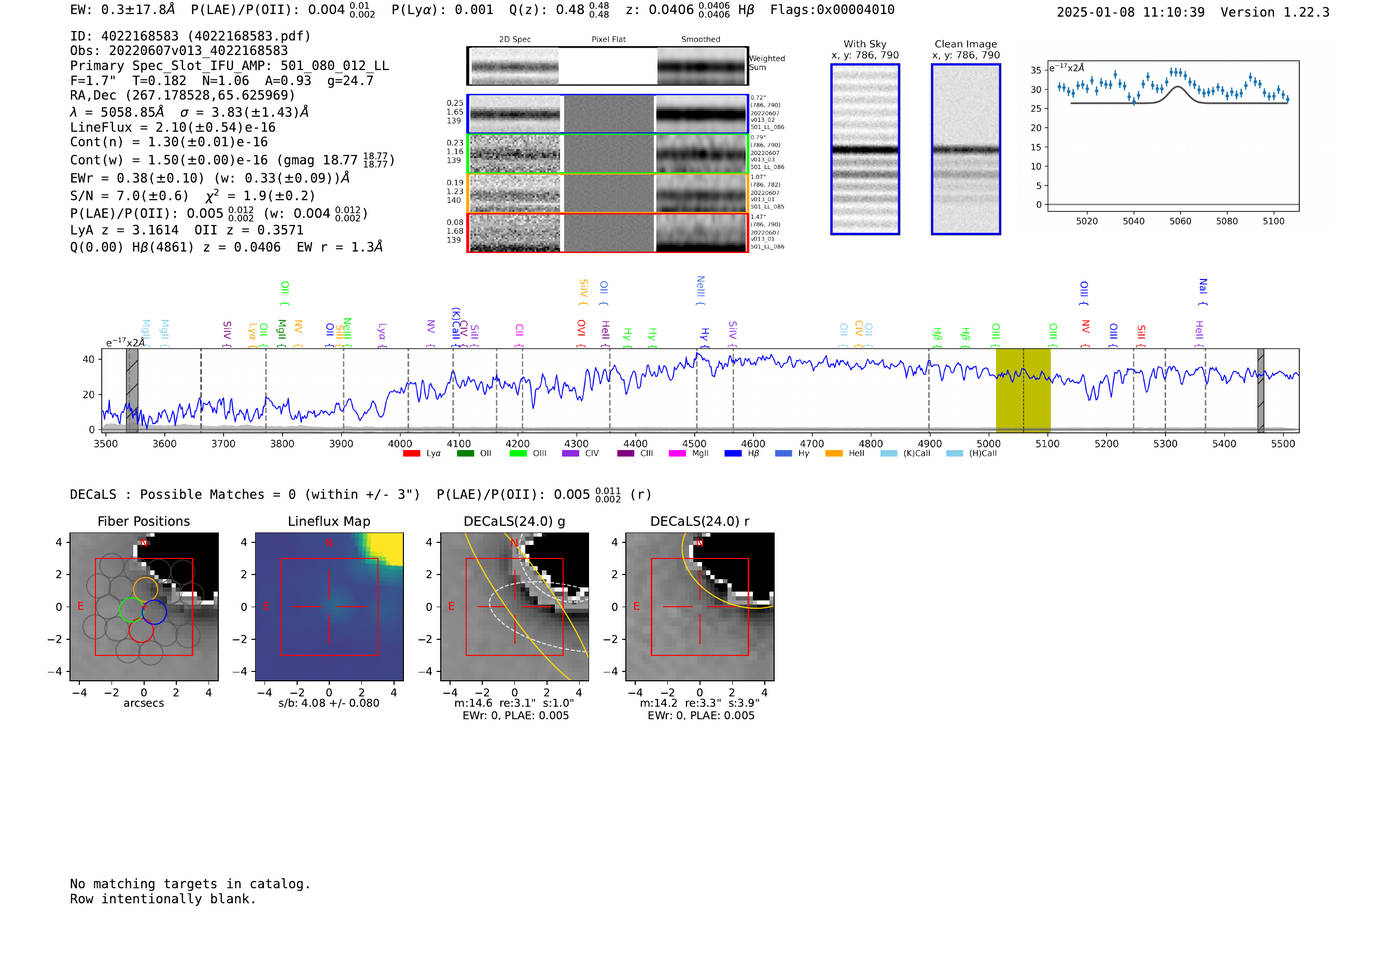The width and height of the screenshot is (1400, 953).
Task: Click the Primary Spec_Slot_IFU_AMP text
Action: [229, 66]
